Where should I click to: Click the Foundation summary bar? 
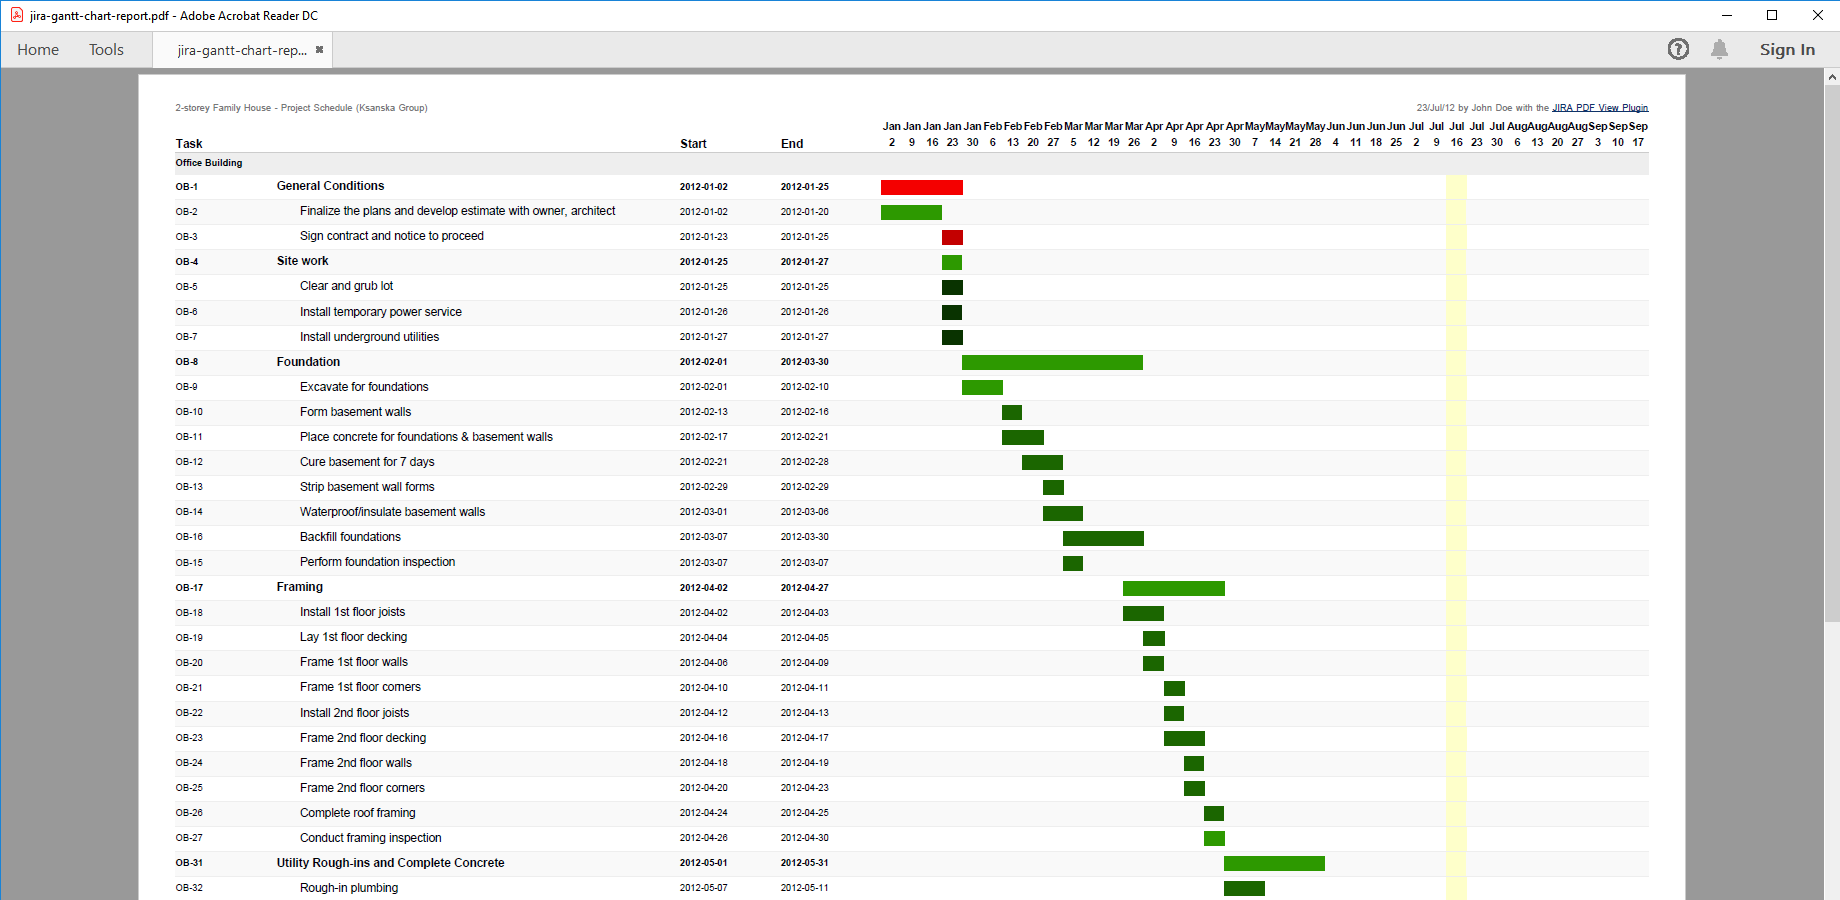pyautogui.click(x=1051, y=362)
